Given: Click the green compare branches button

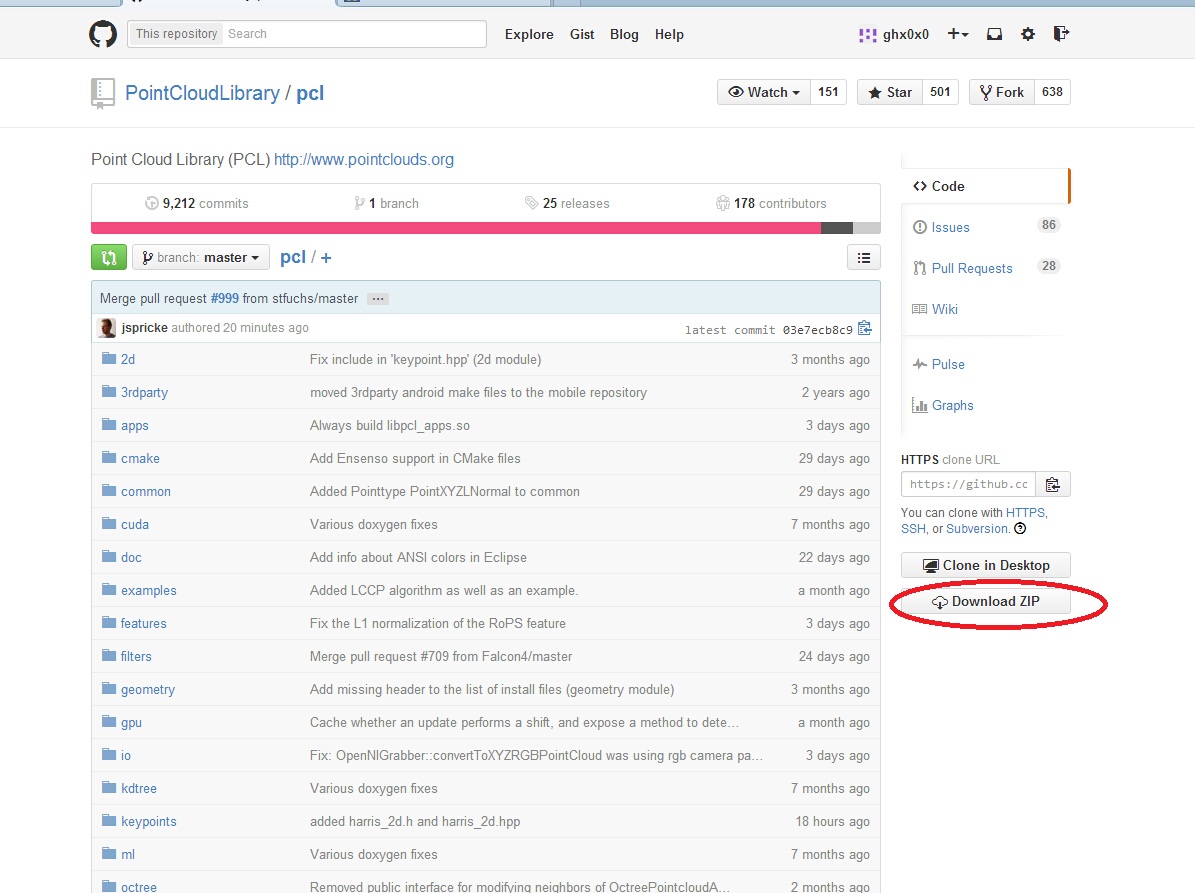Looking at the screenshot, I should click(x=109, y=258).
